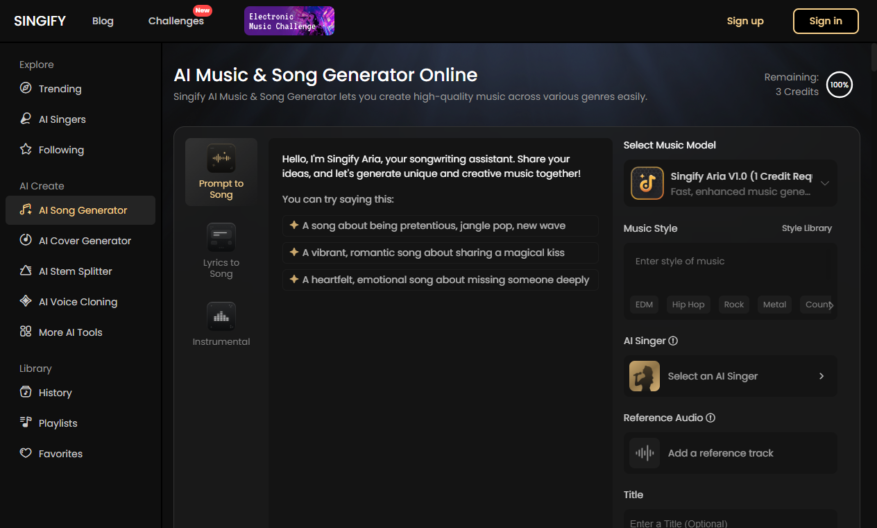The height and width of the screenshot is (528, 877).
Task: Click the More AI Tools grid icon
Action: coord(26,332)
